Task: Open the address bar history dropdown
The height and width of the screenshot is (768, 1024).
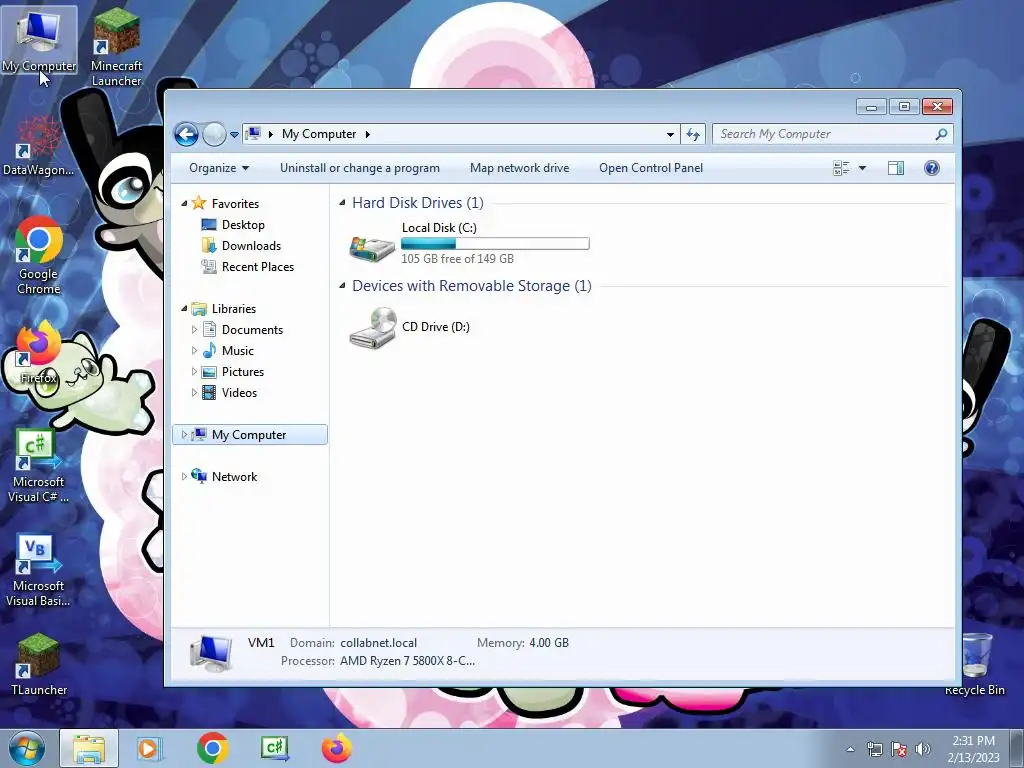Action: 670,135
